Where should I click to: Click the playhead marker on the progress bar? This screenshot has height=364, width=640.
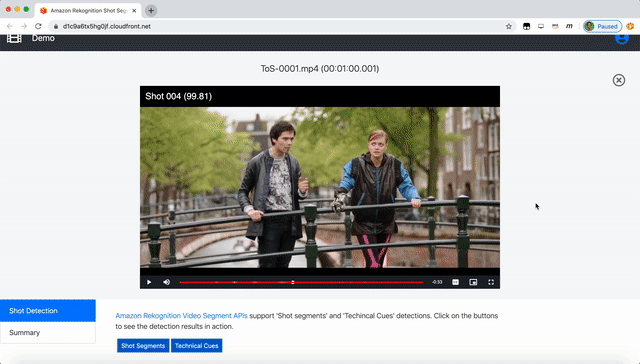[x=293, y=282]
